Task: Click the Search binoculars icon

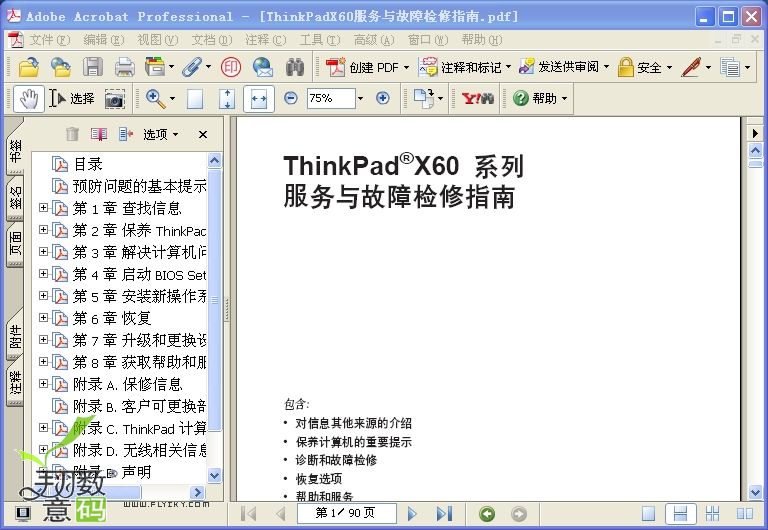Action: click(295, 67)
